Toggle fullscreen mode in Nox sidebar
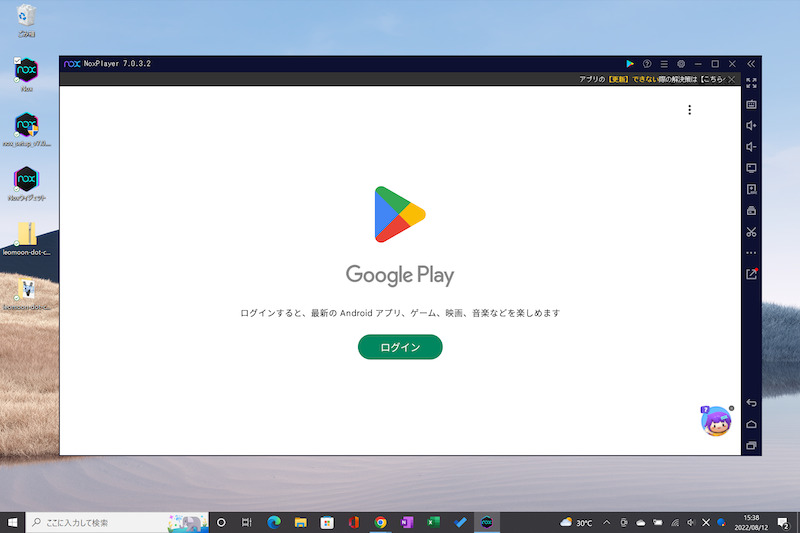 point(751,82)
